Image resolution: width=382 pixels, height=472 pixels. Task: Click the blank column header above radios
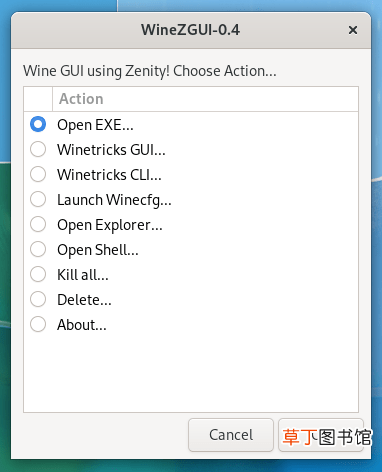pyautogui.click(x=38, y=99)
